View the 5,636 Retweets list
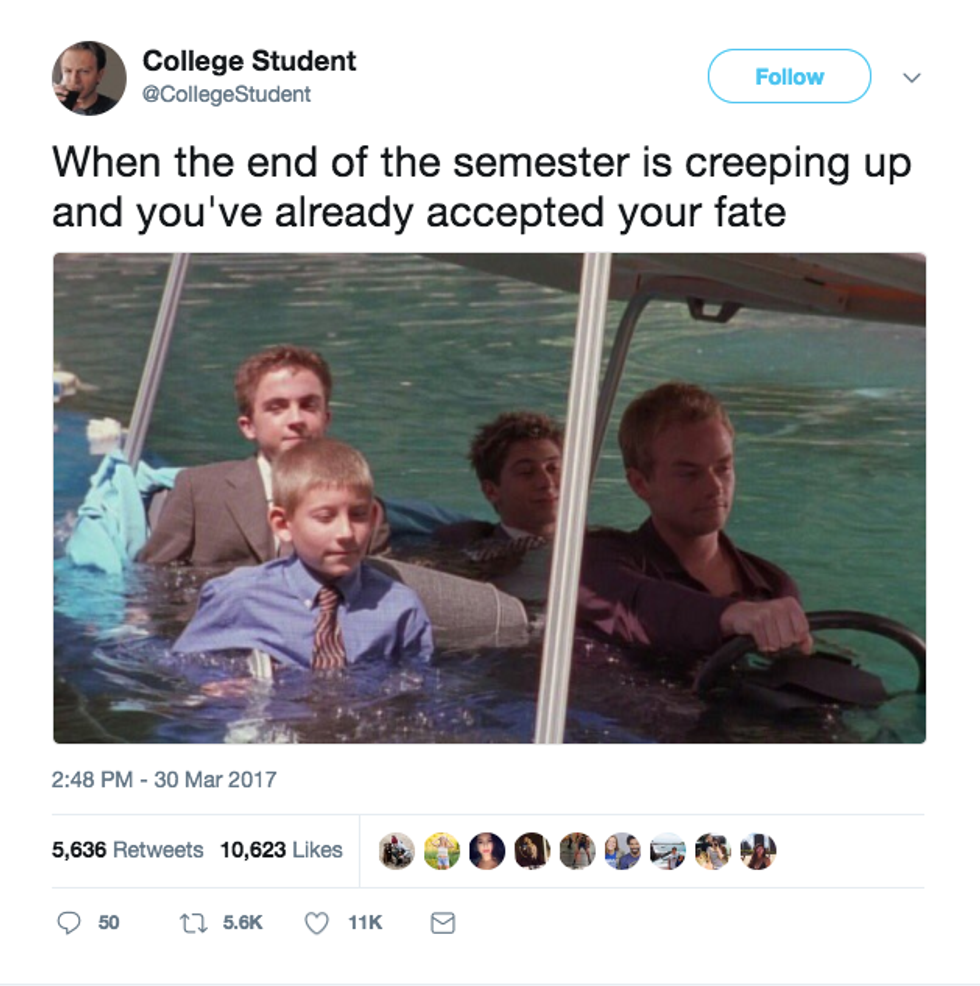980x986 pixels. pos(128,850)
